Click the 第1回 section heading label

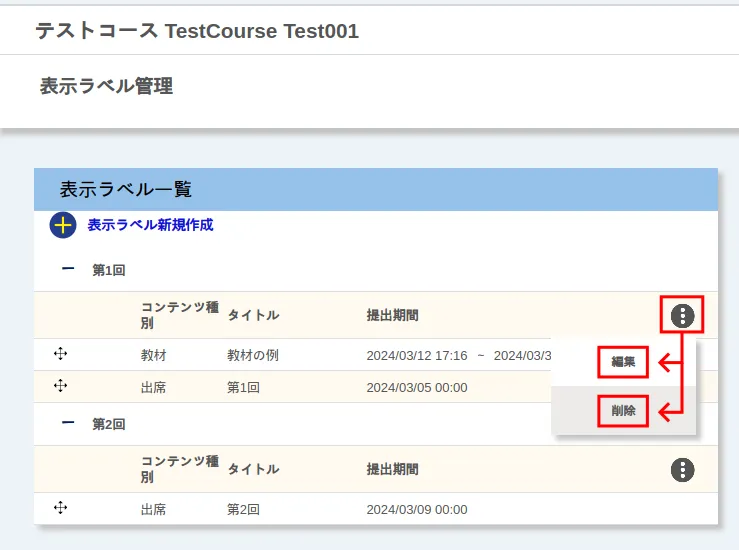coord(109,270)
